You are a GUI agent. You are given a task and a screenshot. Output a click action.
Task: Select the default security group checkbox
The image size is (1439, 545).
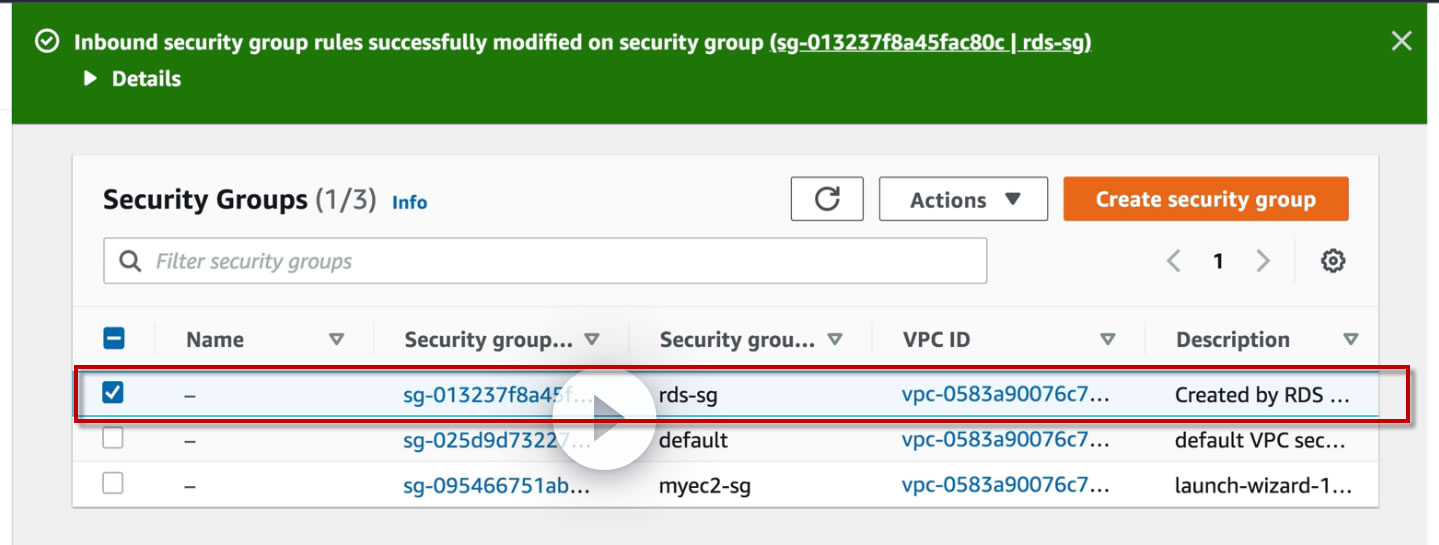(x=114, y=438)
